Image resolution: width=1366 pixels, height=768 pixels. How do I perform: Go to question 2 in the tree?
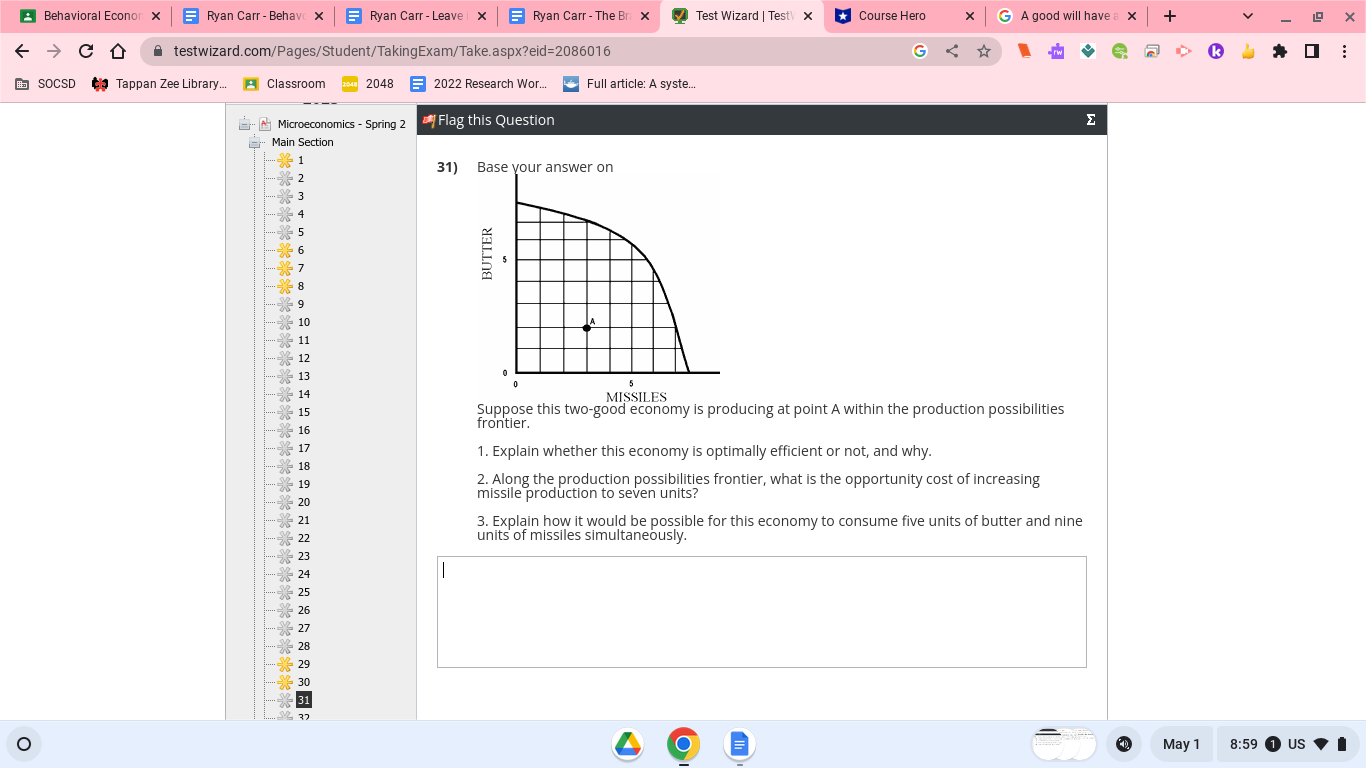pyautogui.click(x=300, y=178)
